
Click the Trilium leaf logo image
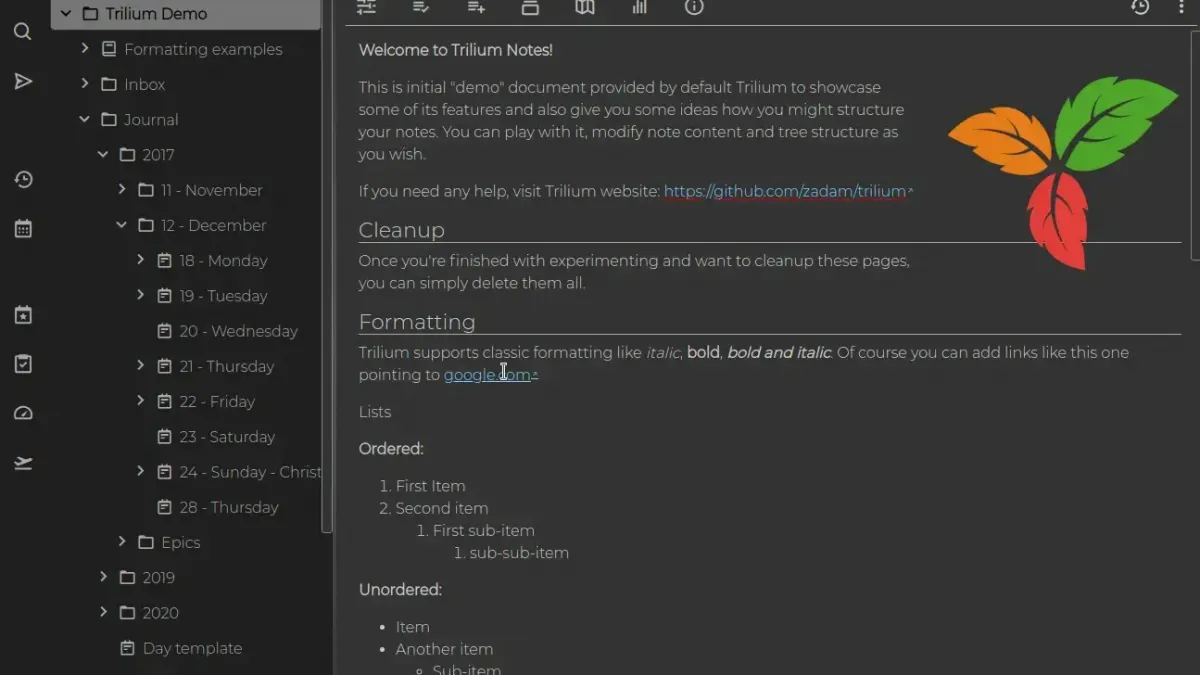point(1064,172)
